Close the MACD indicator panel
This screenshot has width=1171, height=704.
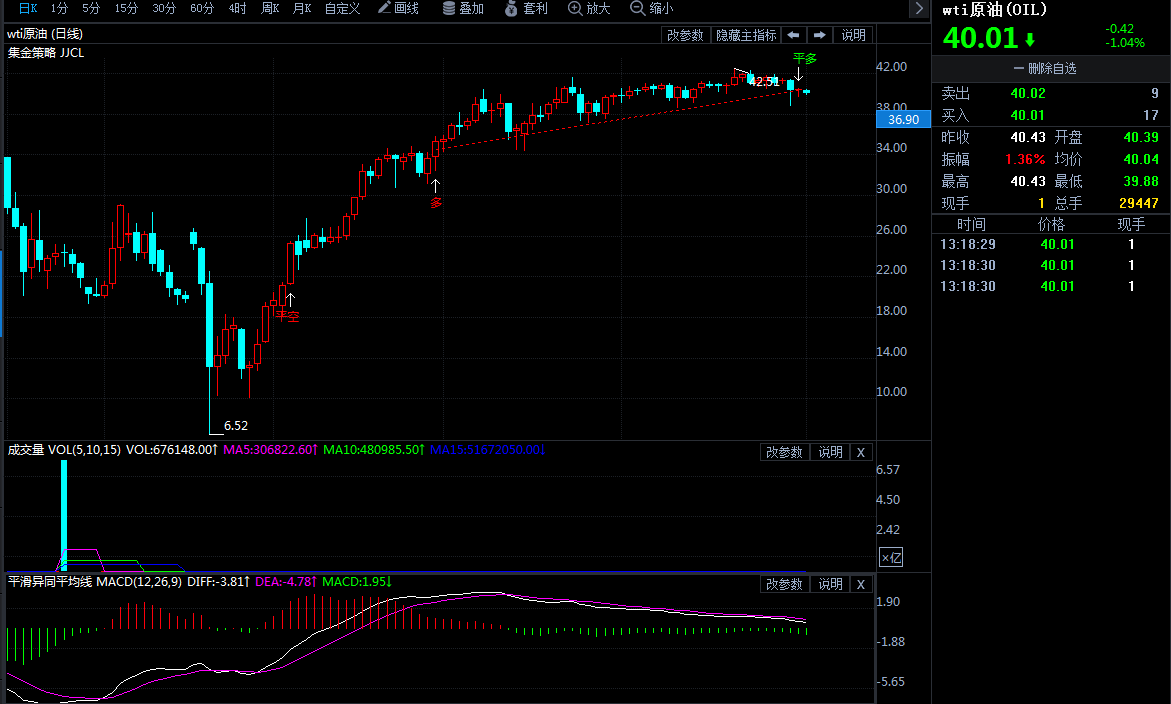click(861, 584)
